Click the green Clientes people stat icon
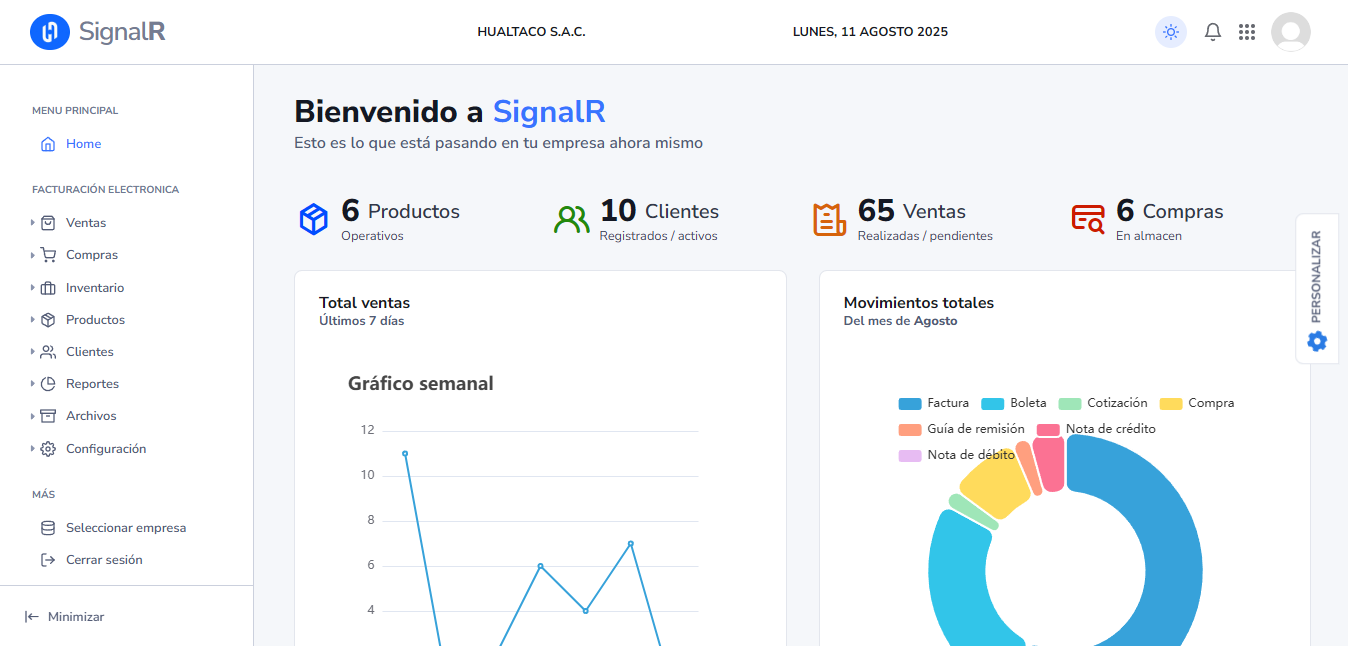Screen dimensions: 1348x646 572,219
